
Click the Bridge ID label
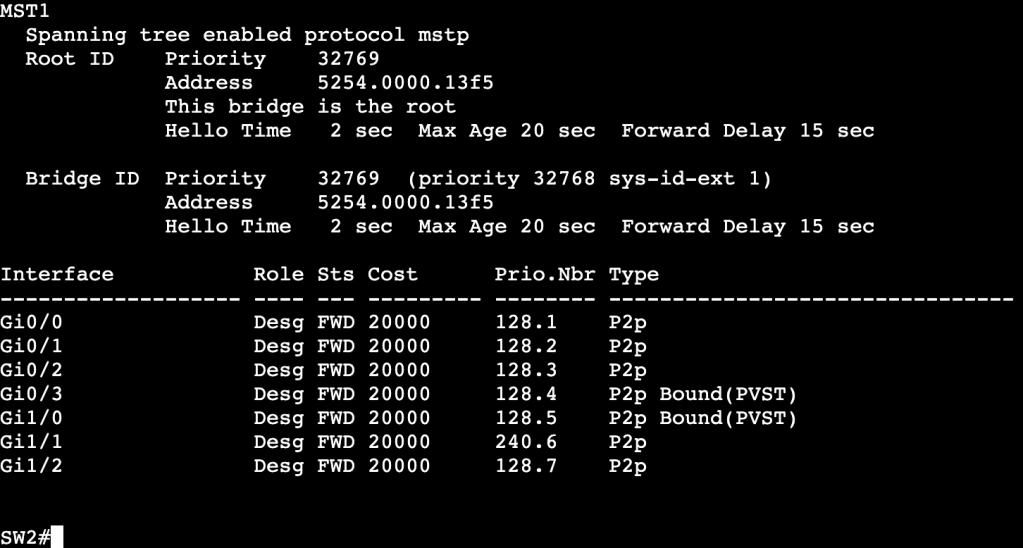point(82,179)
